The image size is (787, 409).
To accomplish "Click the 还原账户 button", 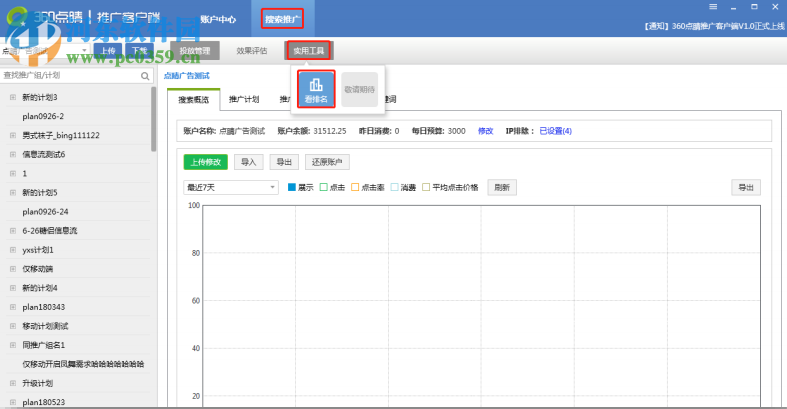I will point(327,162).
